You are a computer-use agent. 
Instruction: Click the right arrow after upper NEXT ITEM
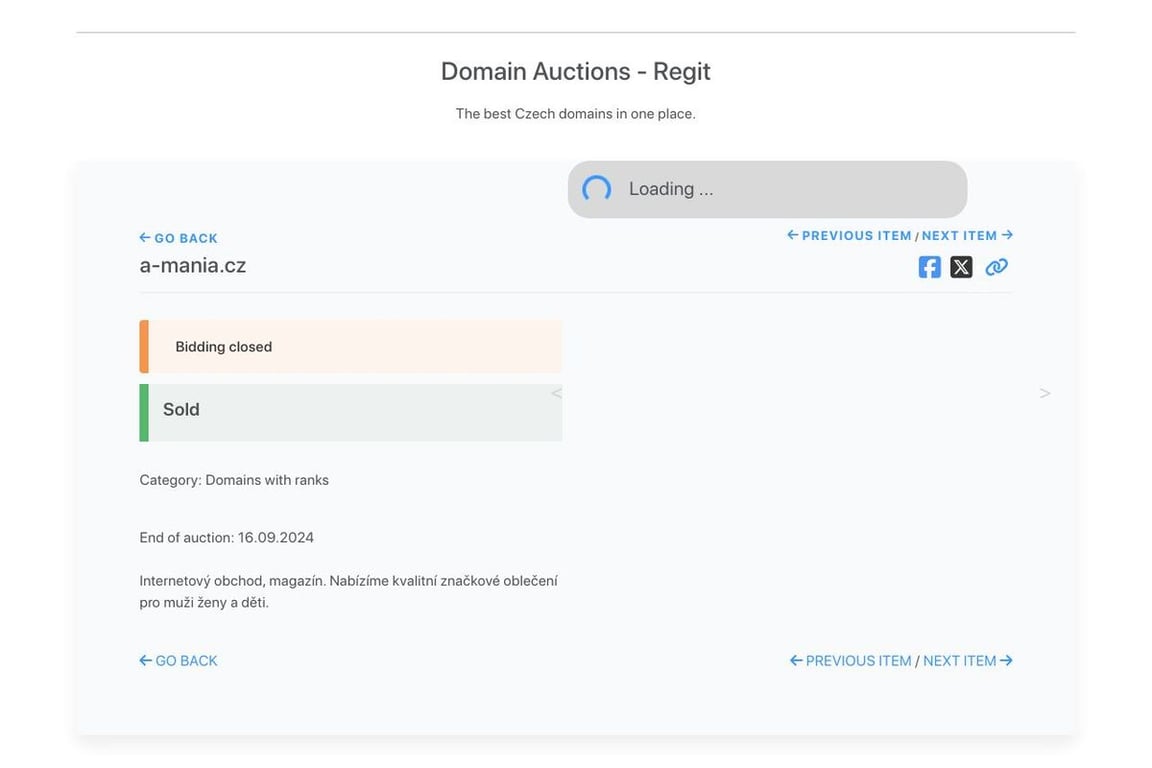tap(1007, 234)
